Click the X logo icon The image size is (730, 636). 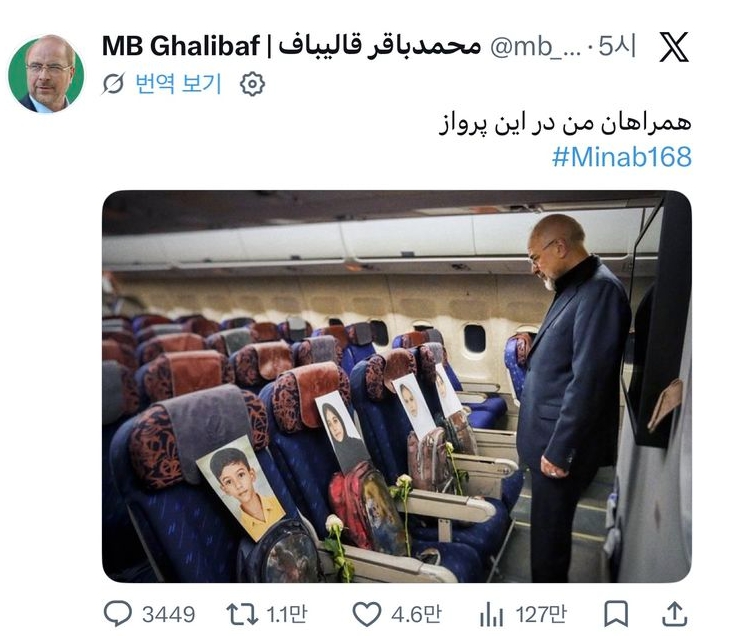click(674, 47)
